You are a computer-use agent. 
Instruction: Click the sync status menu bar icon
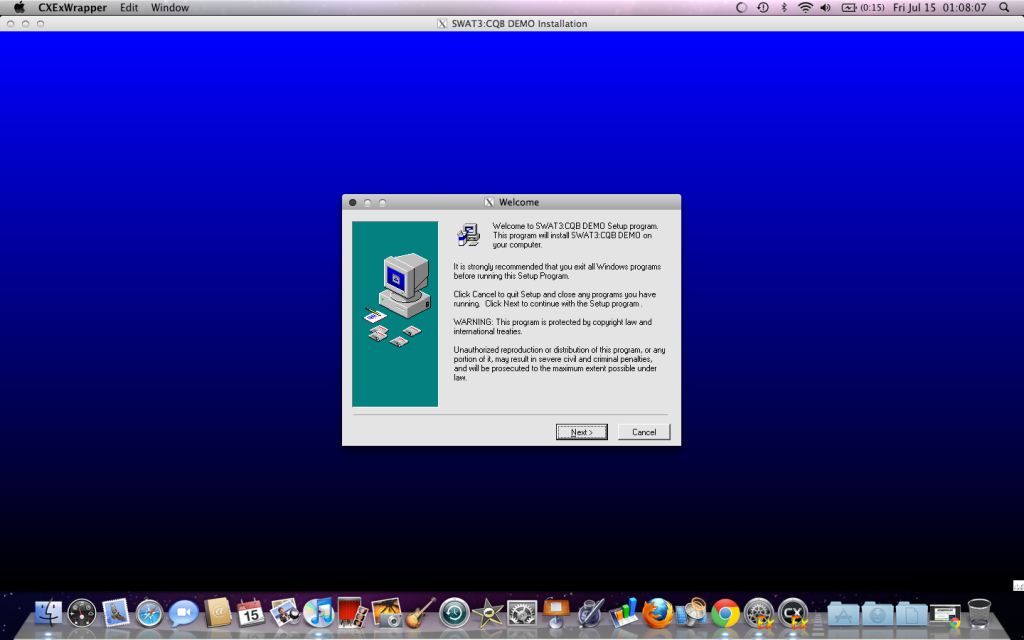click(741, 8)
